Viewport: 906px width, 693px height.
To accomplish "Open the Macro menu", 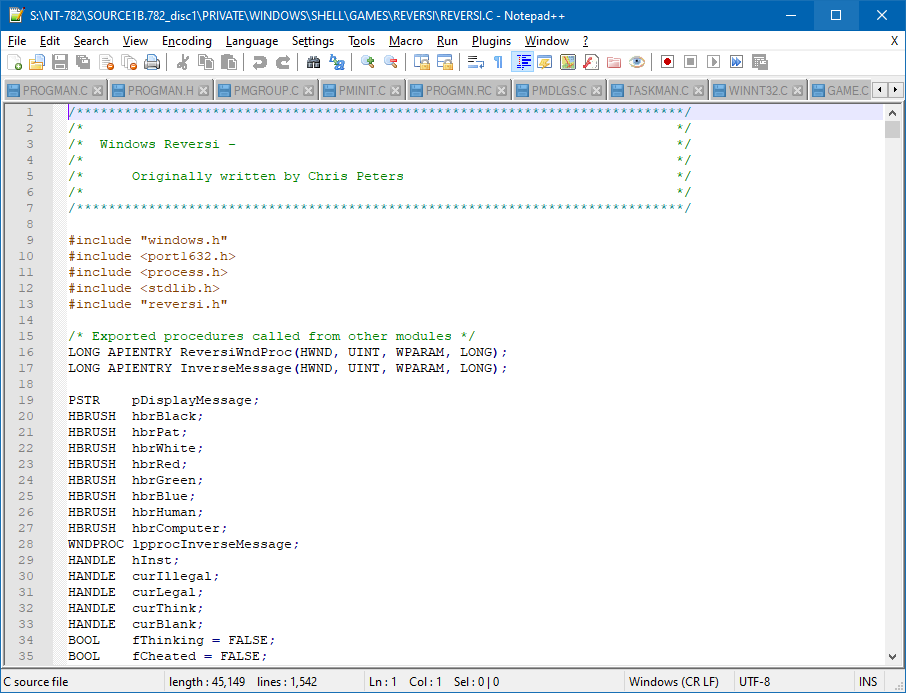I will click(x=406, y=41).
